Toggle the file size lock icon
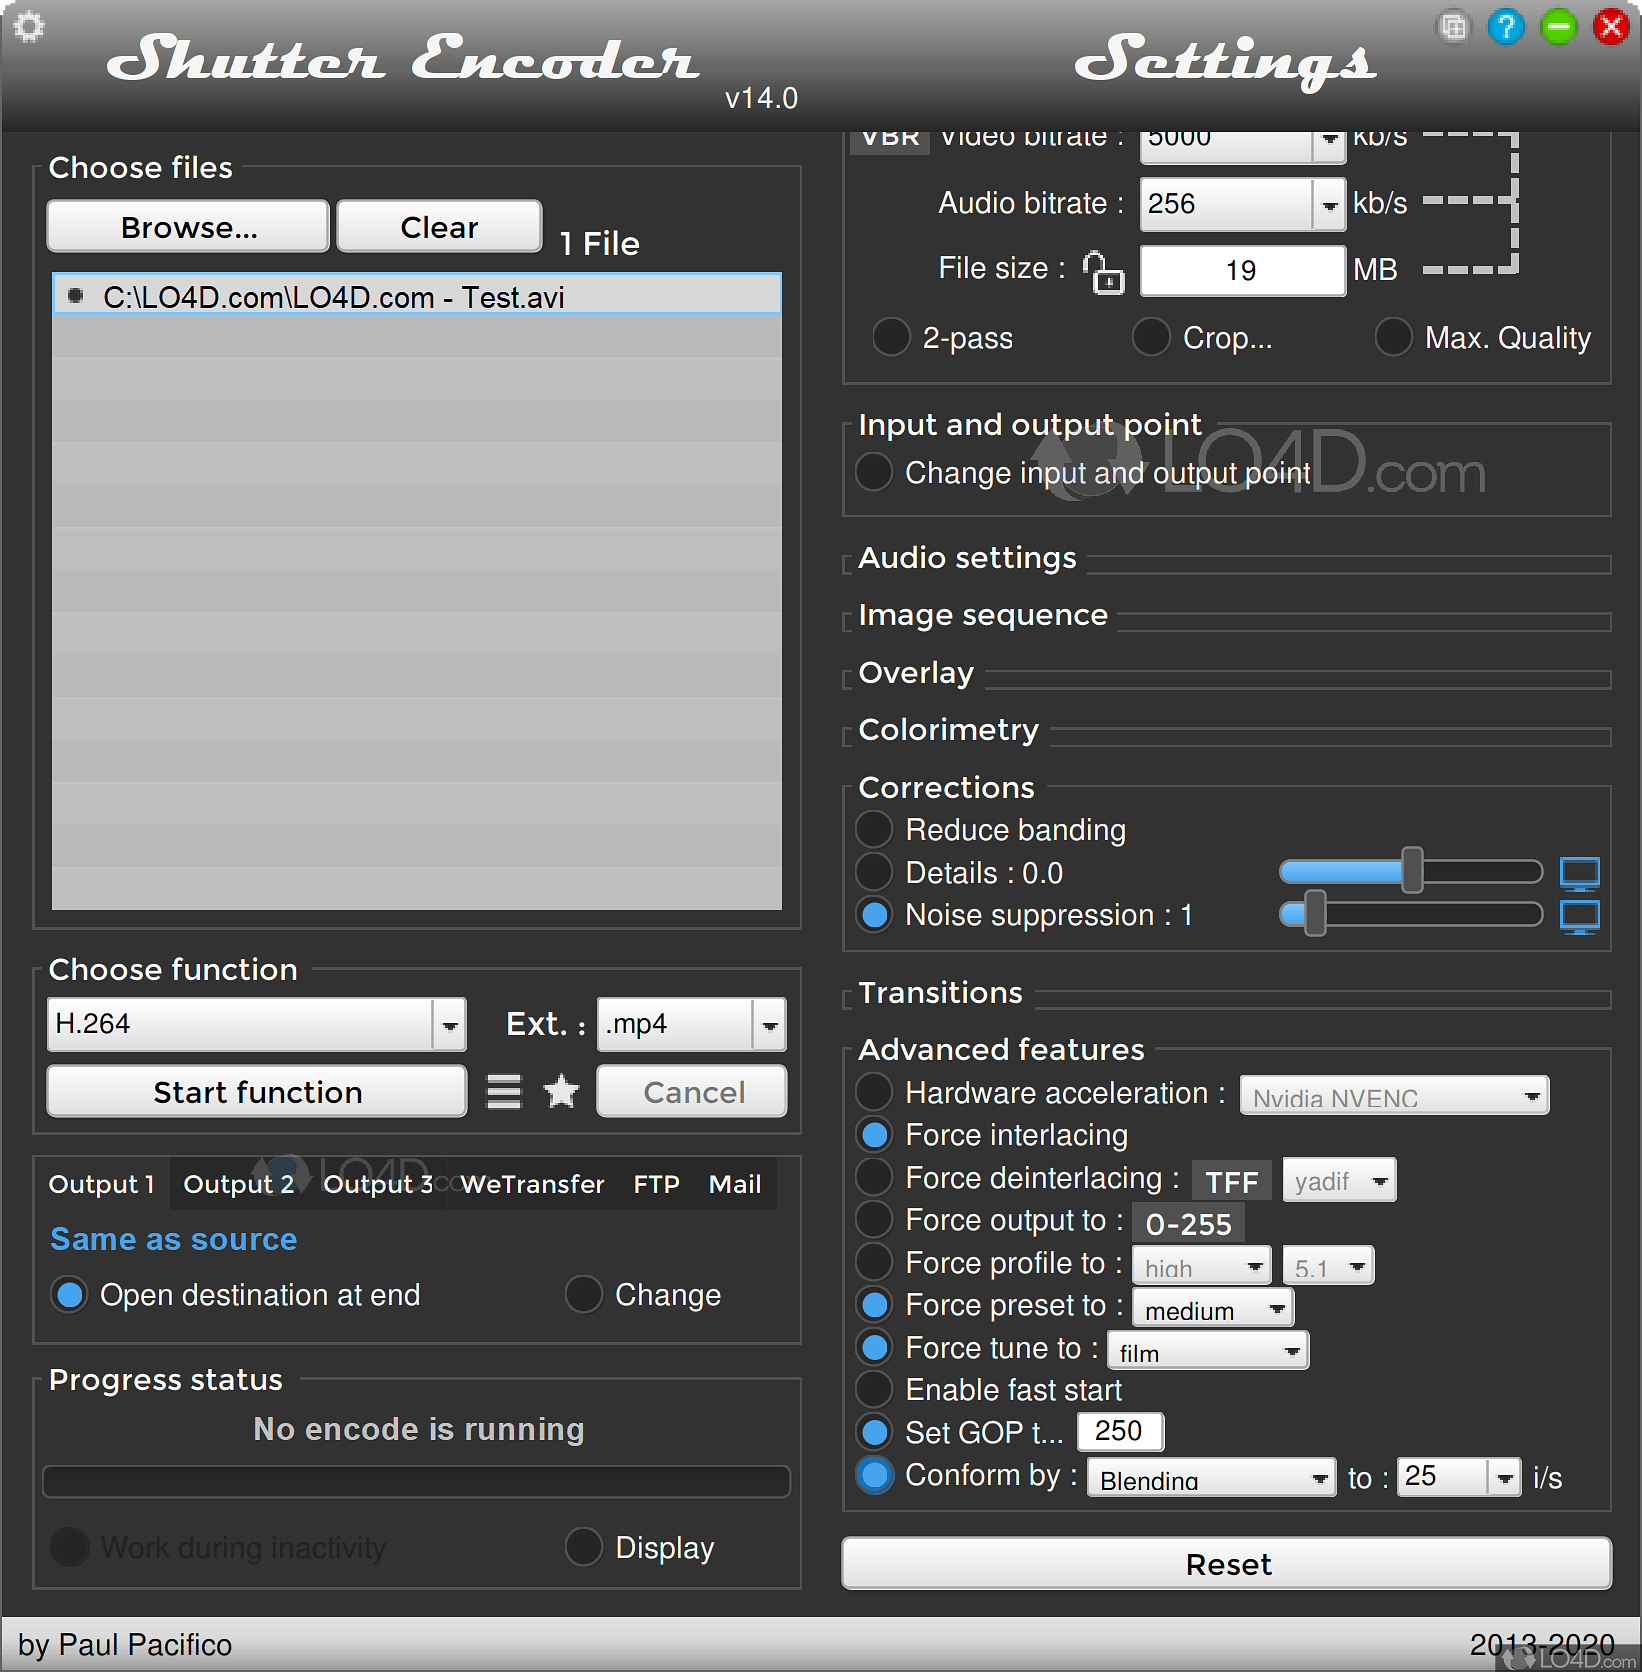This screenshot has width=1642, height=1672. click(x=1104, y=272)
